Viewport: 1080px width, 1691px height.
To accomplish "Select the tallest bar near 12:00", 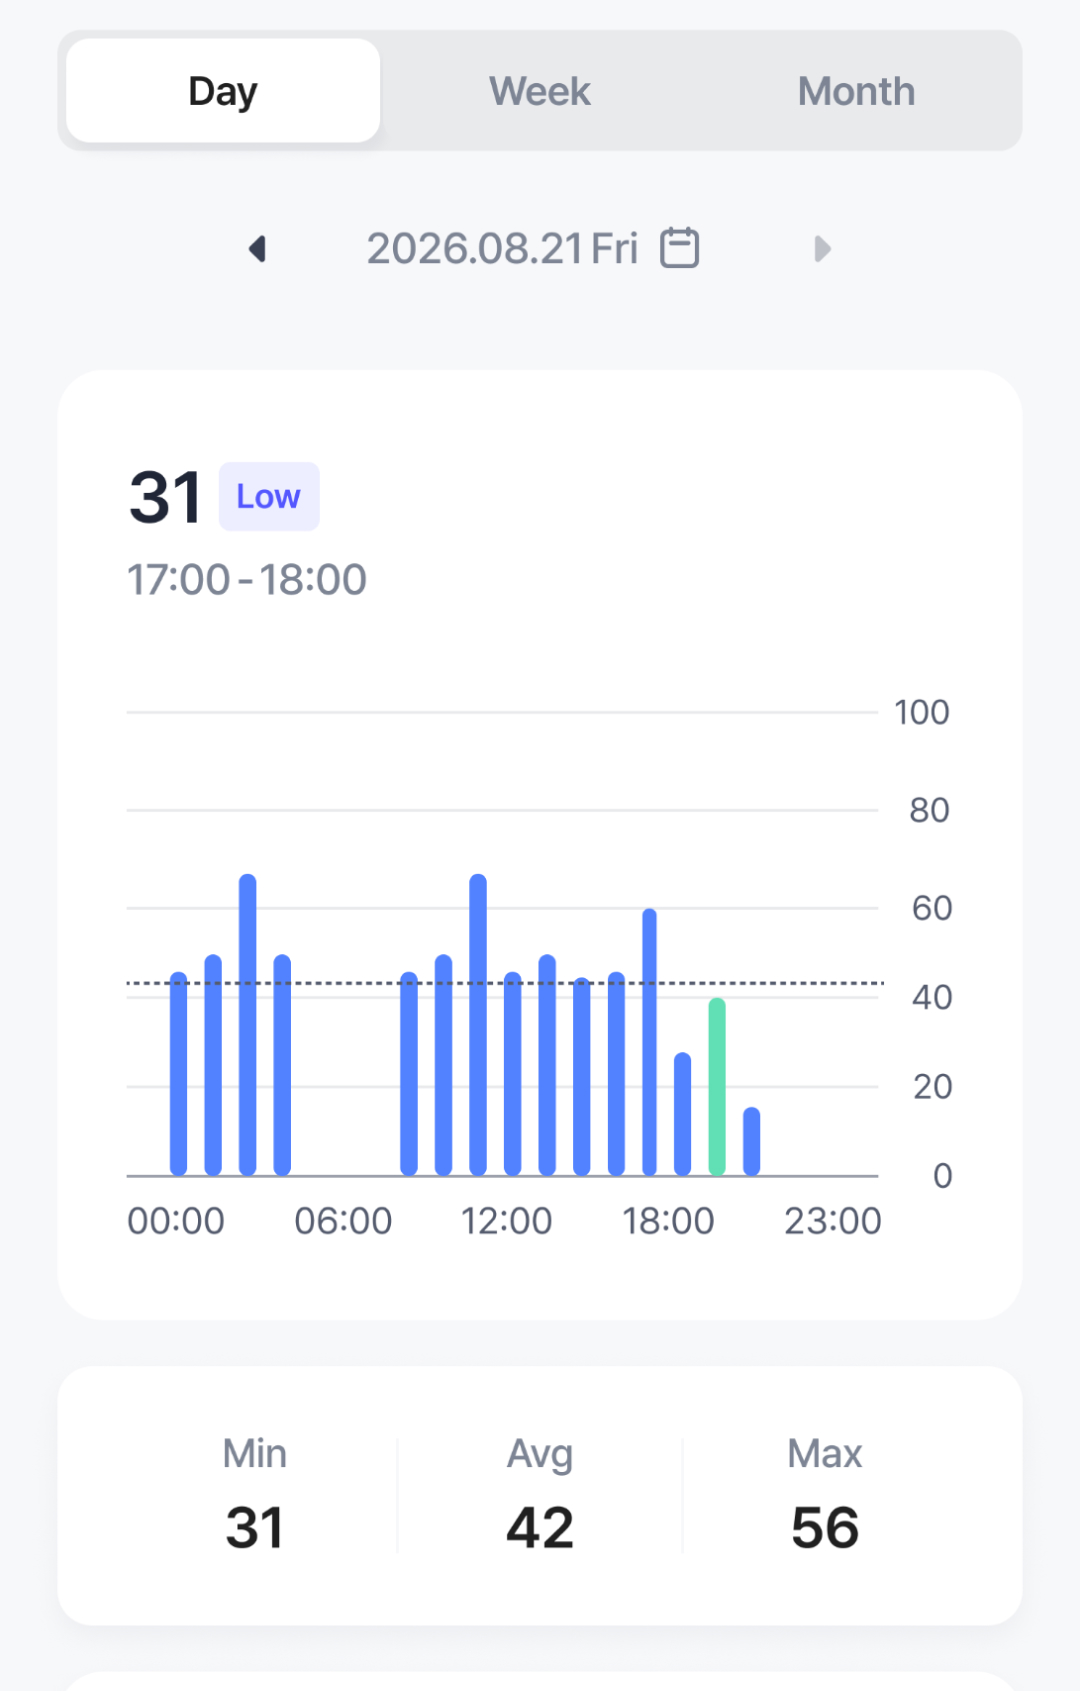I will click(x=478, y=1024).
